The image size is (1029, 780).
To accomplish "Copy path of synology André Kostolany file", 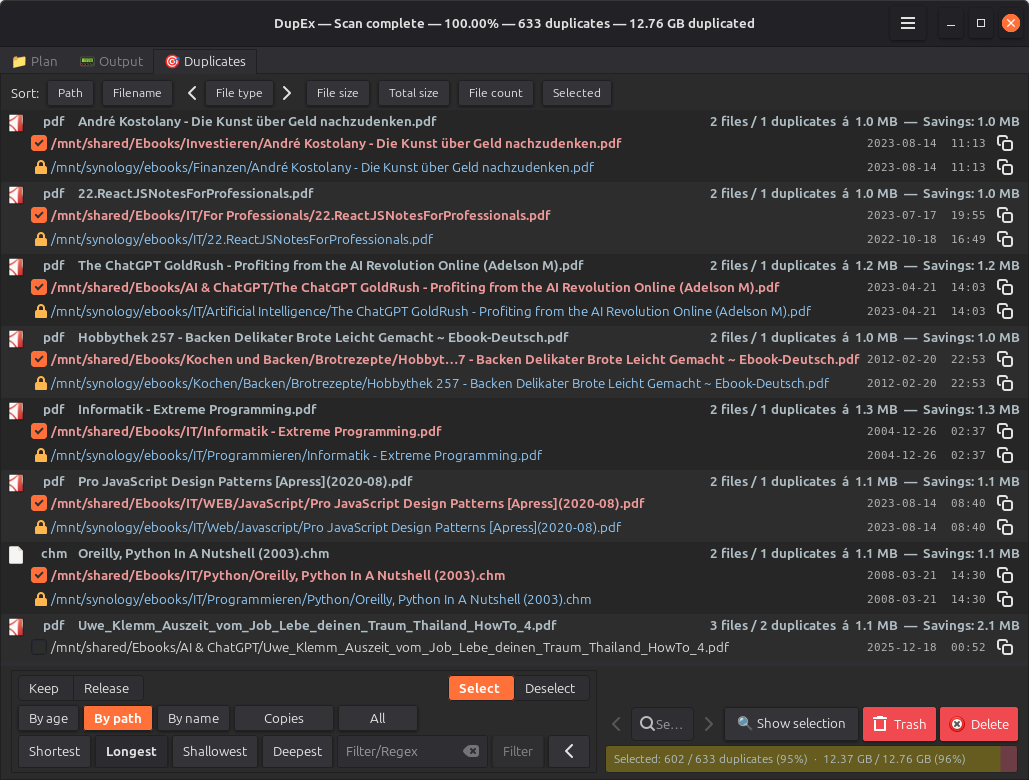I will click(x=1005, y=167).
